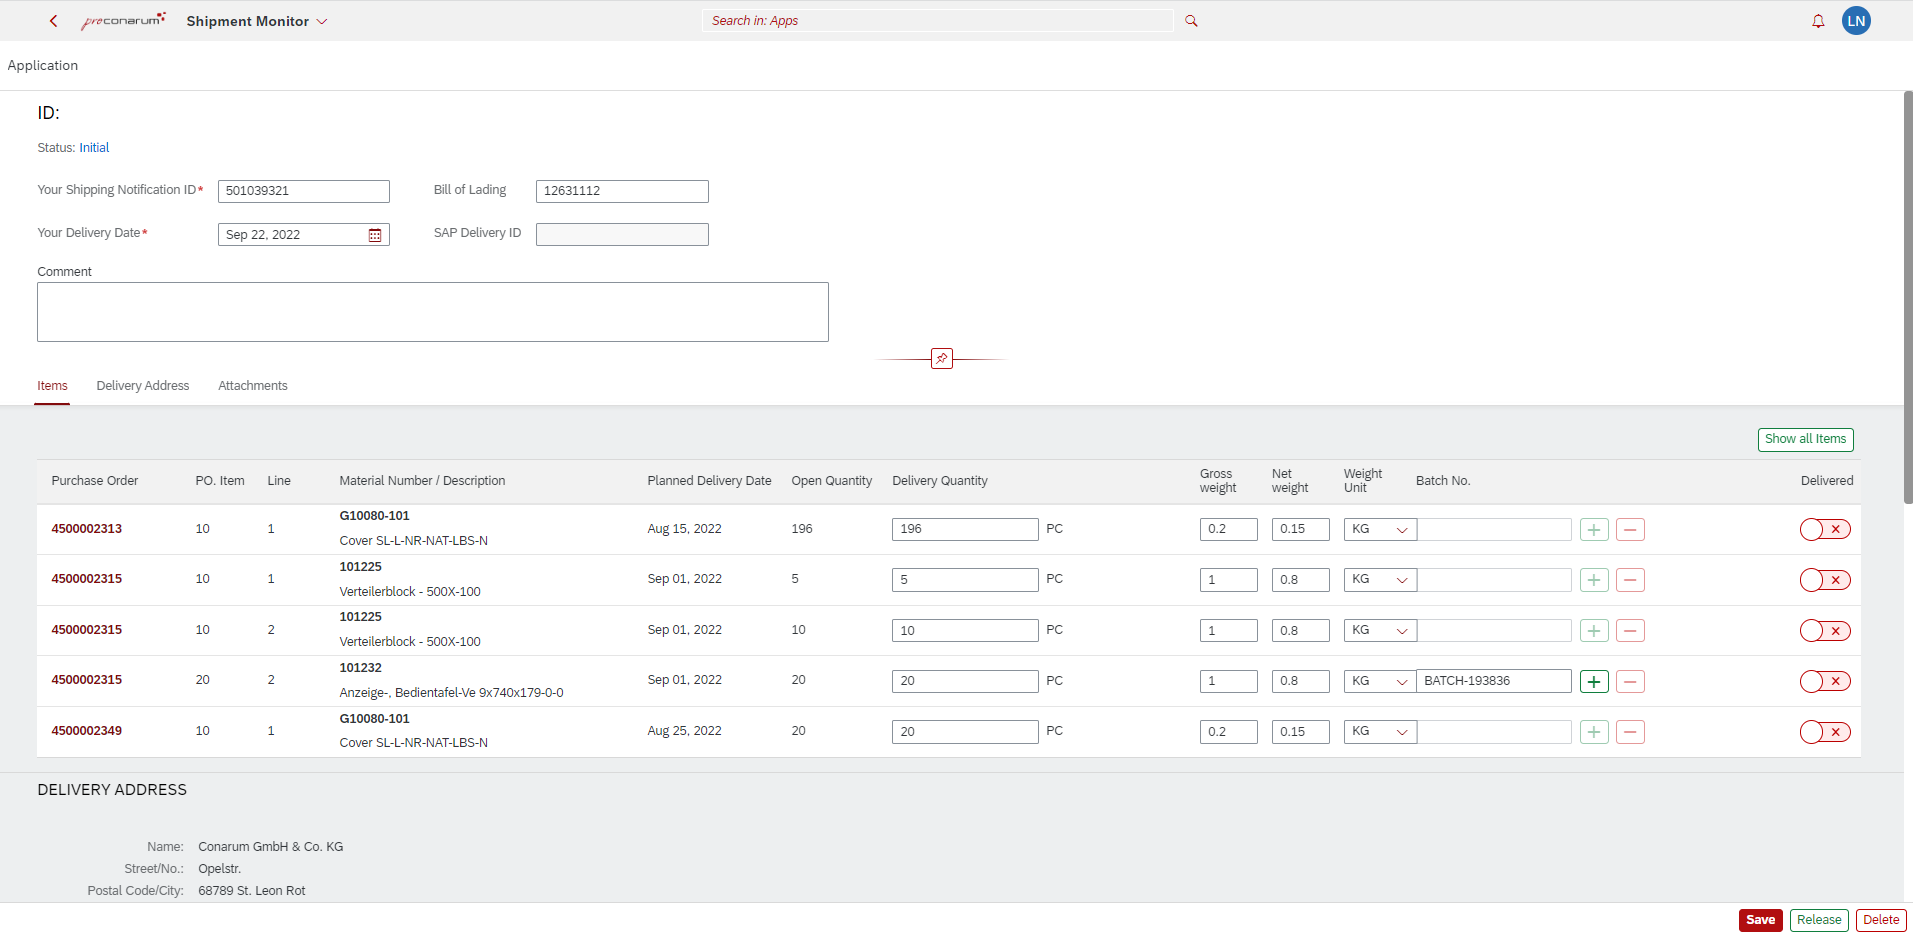Toggle Delivered switch for order 4500002313
Image resolution: width=1913 pixels, height=935 pixels.
coord(1825,530)
